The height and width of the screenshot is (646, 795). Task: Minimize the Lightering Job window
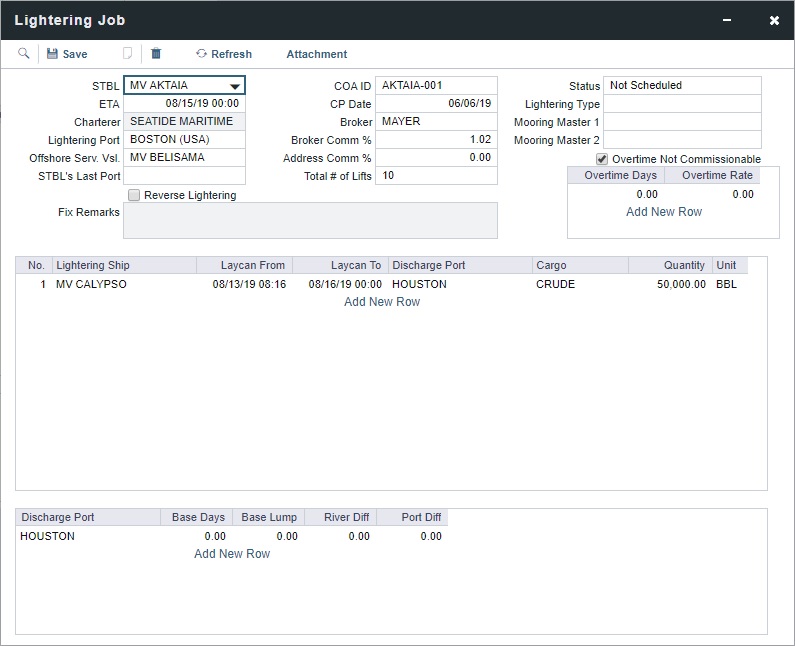tap(727, 20)
